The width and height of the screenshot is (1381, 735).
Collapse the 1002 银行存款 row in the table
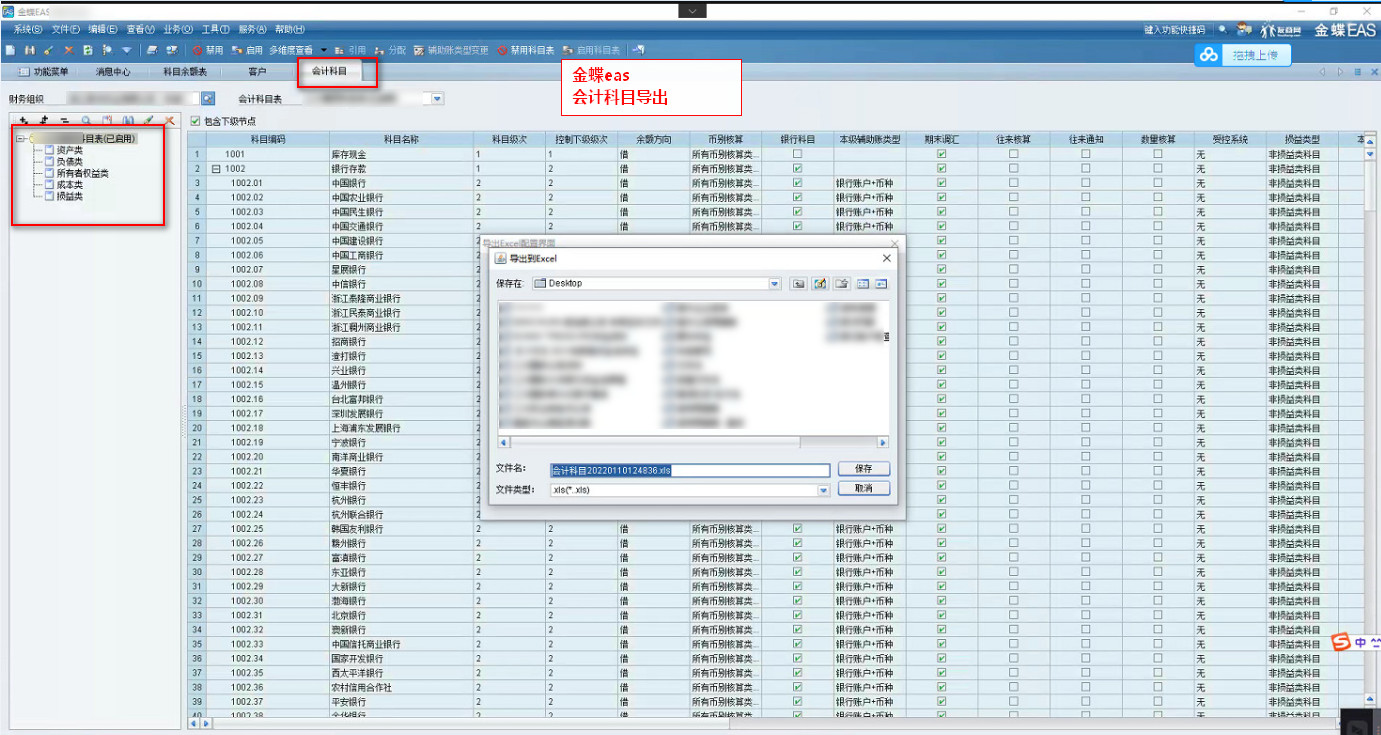click(x=216, y=169)
